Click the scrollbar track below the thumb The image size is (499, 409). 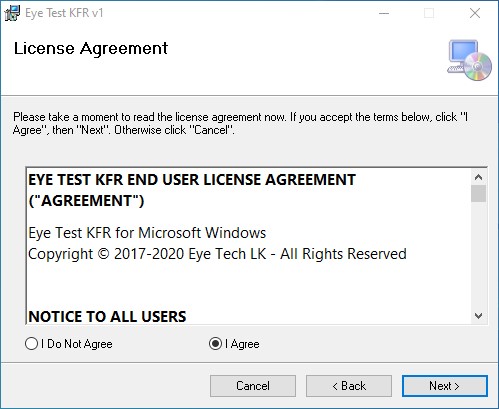tap(479, 255)
